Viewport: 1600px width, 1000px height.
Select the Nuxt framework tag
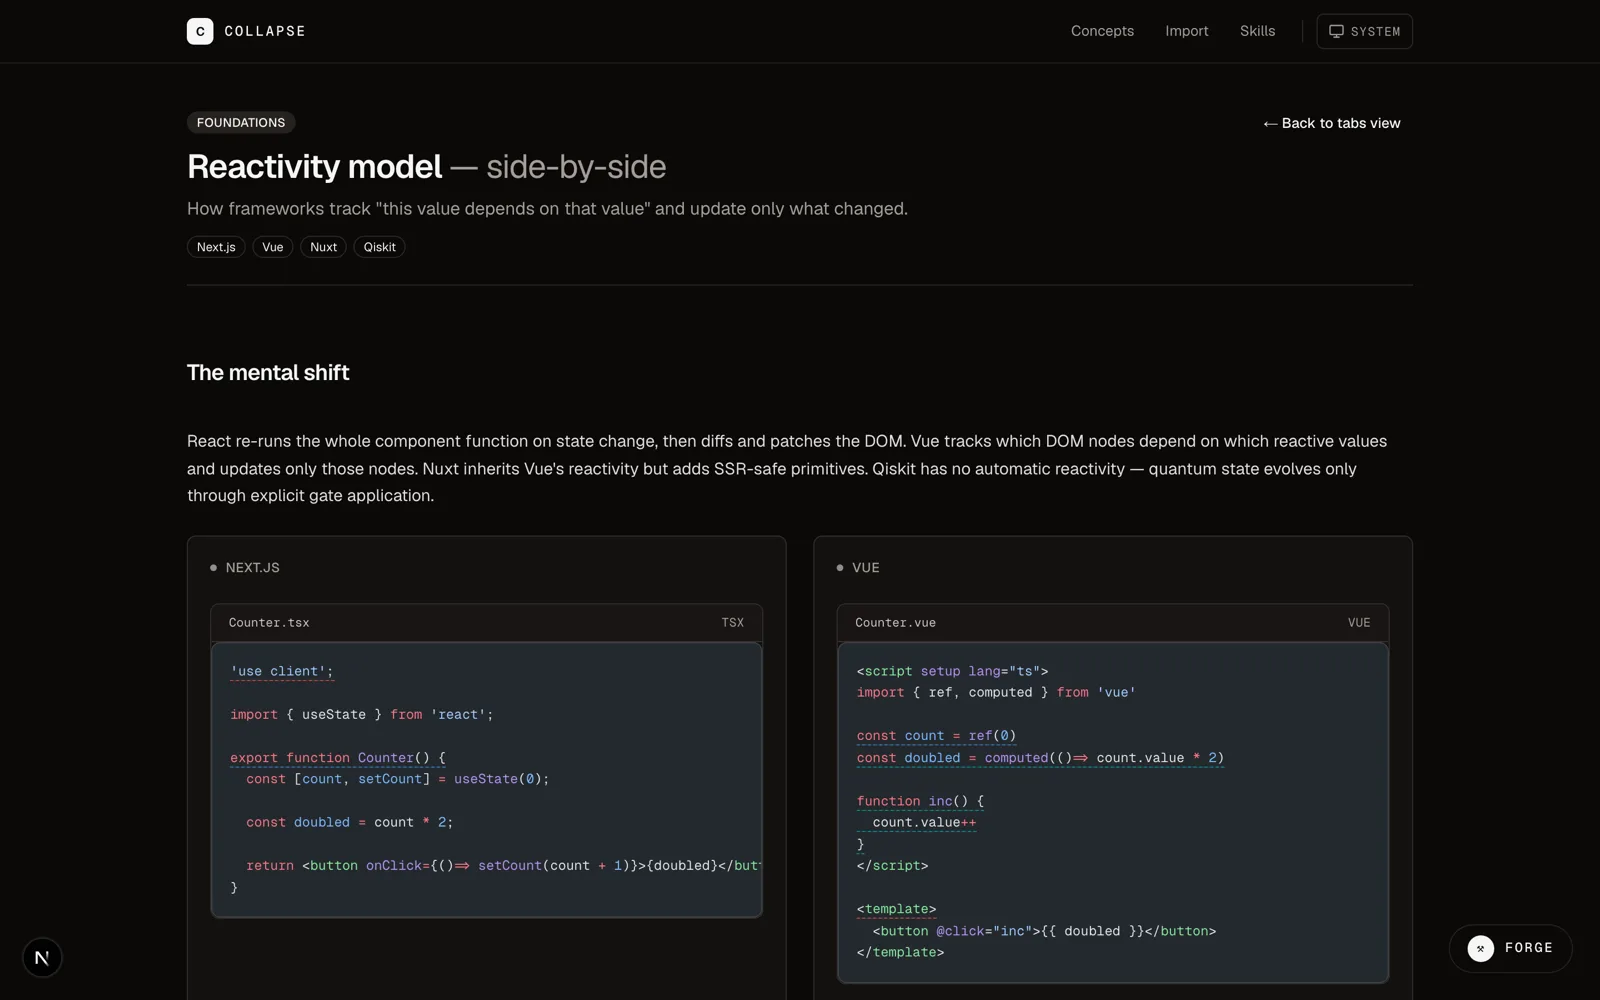click(x=323, y=247)
